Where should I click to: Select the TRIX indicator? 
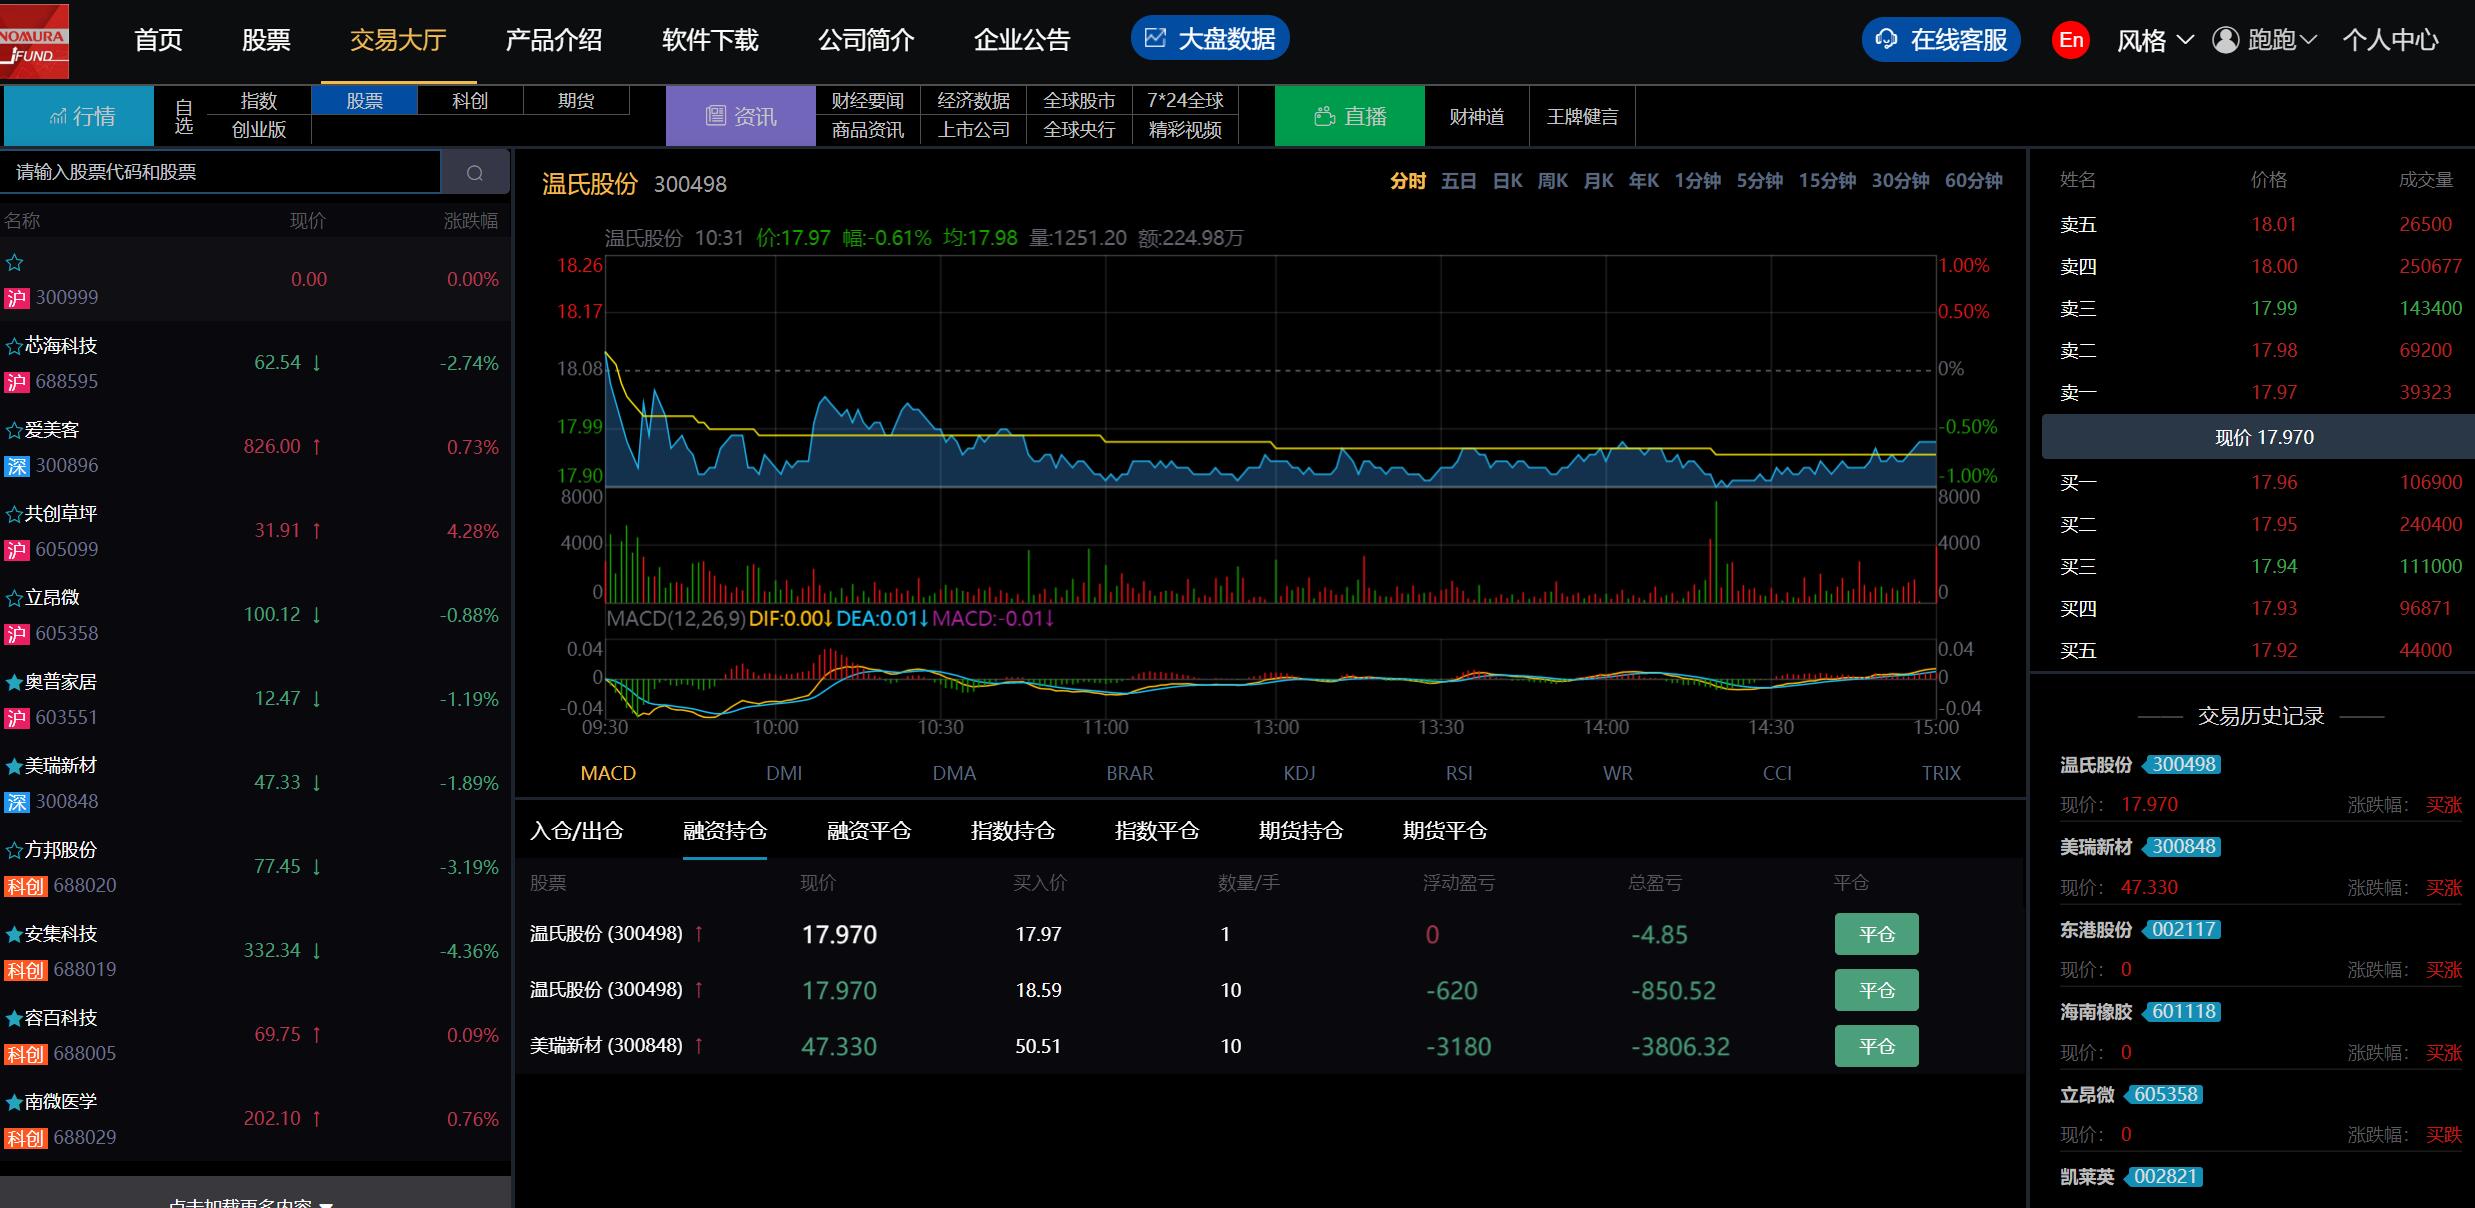[x=1941, y=773]
